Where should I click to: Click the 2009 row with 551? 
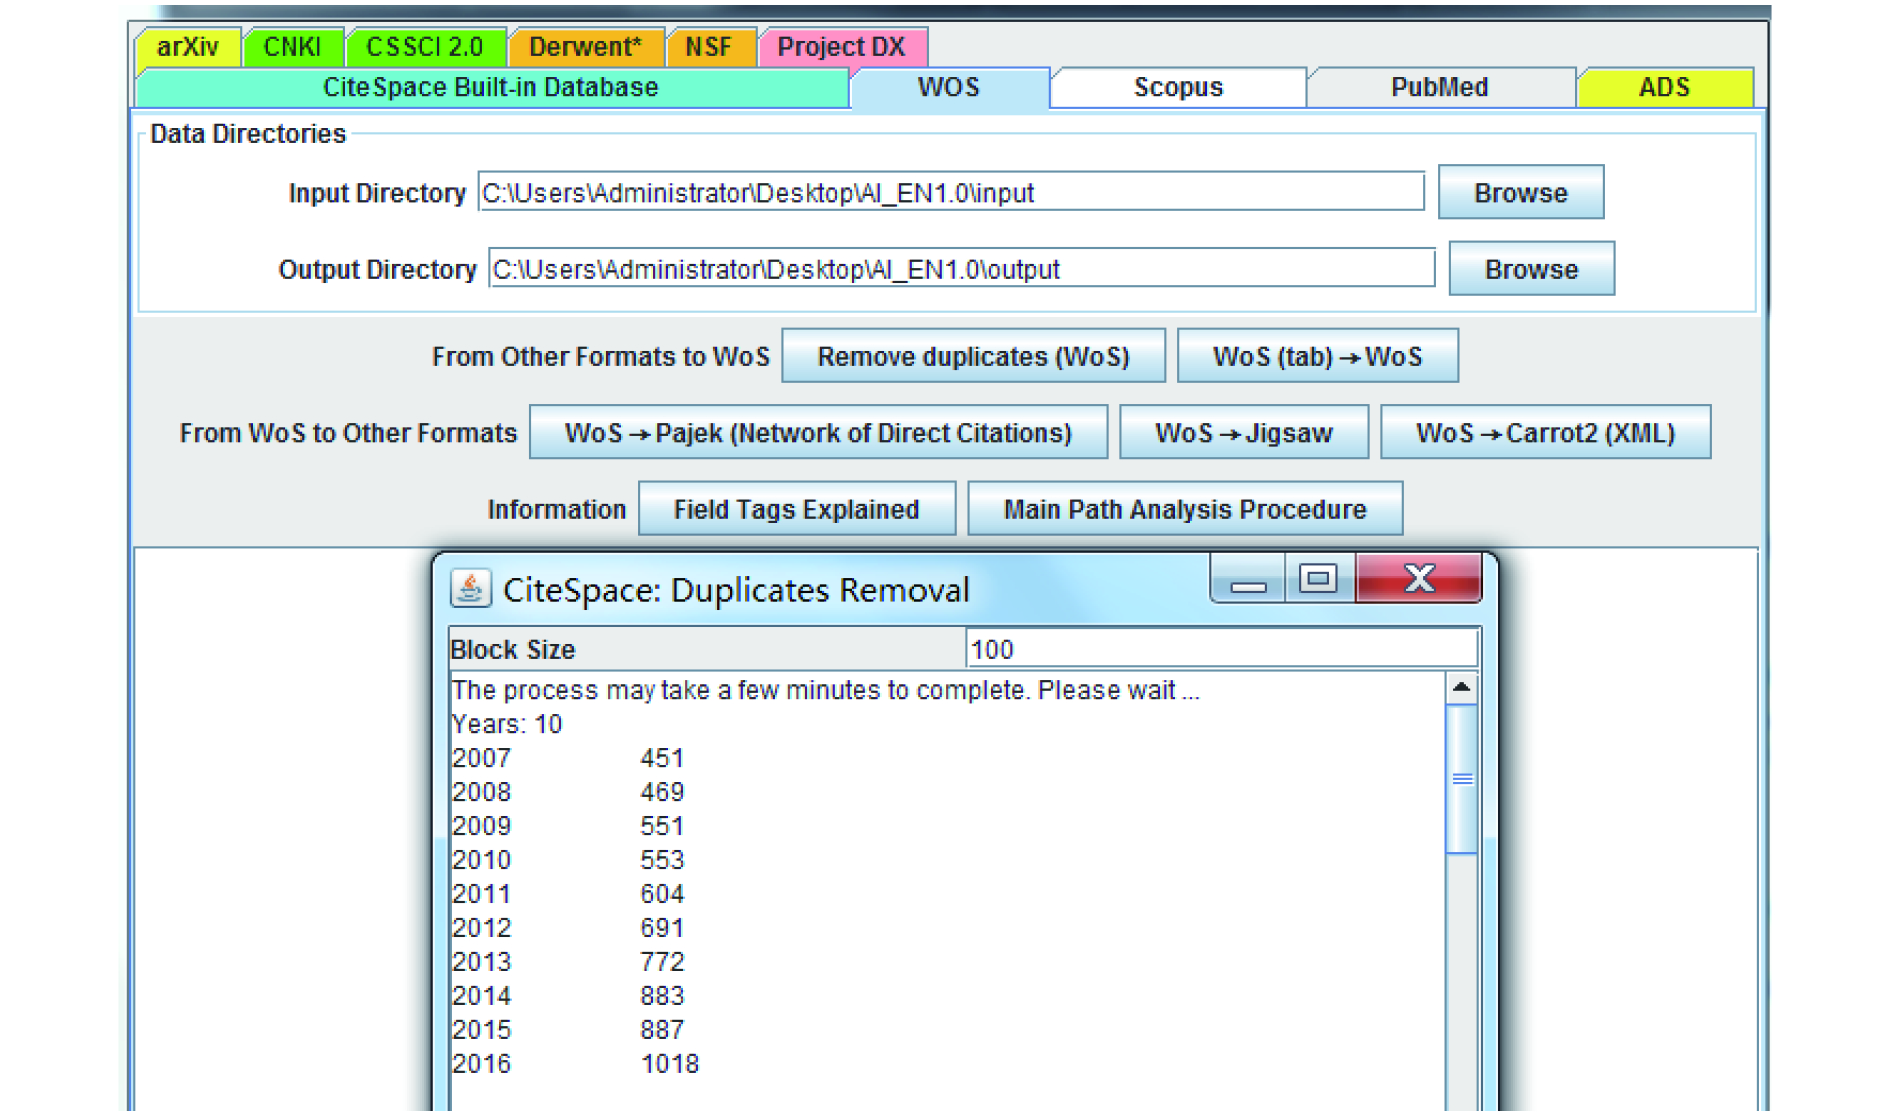pyautogui.click(x=567, y=826)
